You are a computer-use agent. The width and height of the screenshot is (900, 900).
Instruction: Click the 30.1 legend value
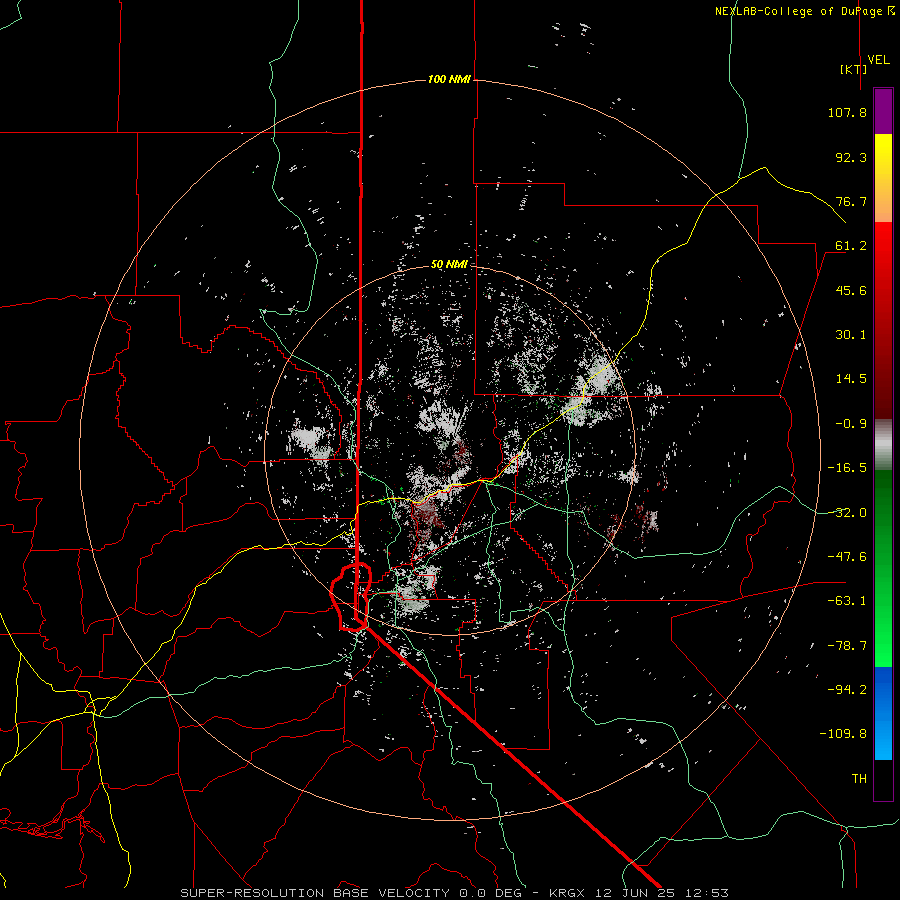click(851, 335)
